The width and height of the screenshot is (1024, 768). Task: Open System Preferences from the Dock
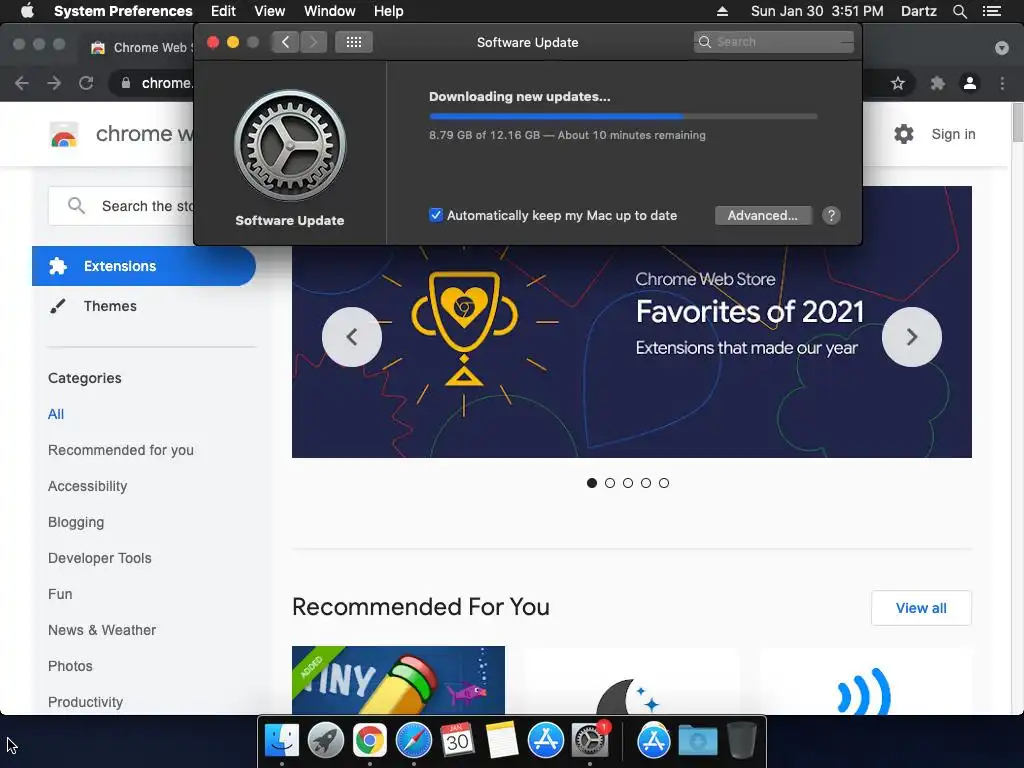pos(590,741)
